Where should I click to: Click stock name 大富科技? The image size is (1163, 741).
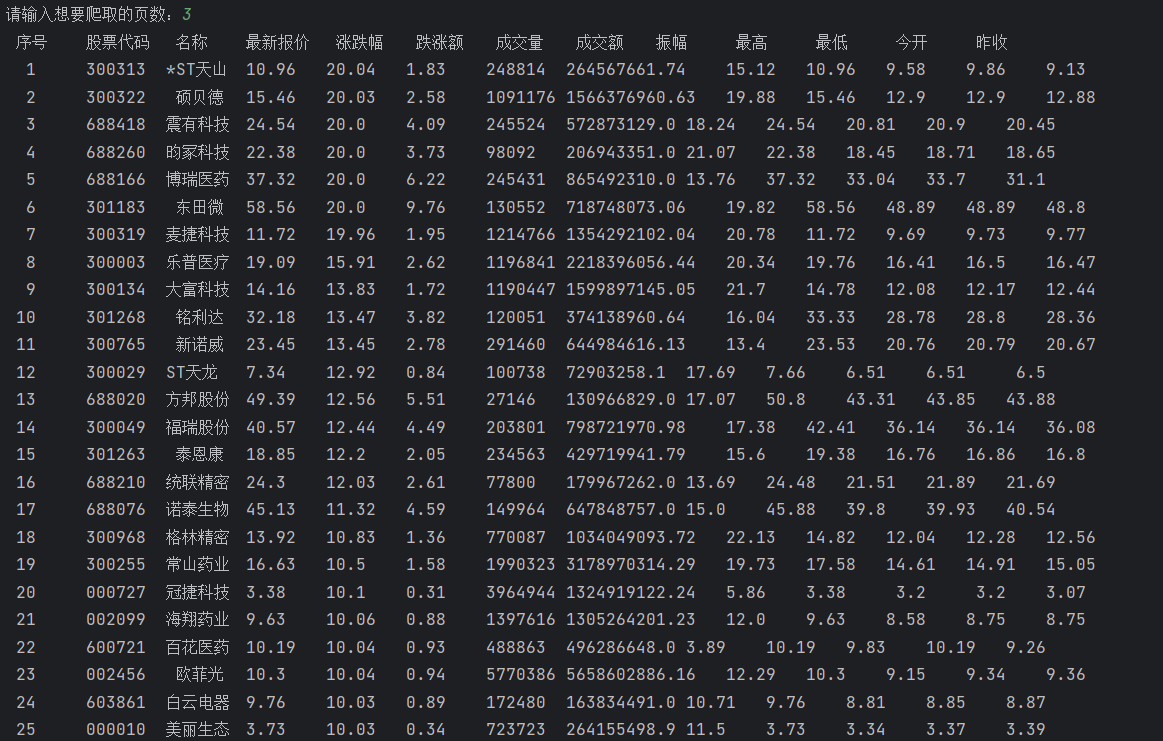(198, 290)
